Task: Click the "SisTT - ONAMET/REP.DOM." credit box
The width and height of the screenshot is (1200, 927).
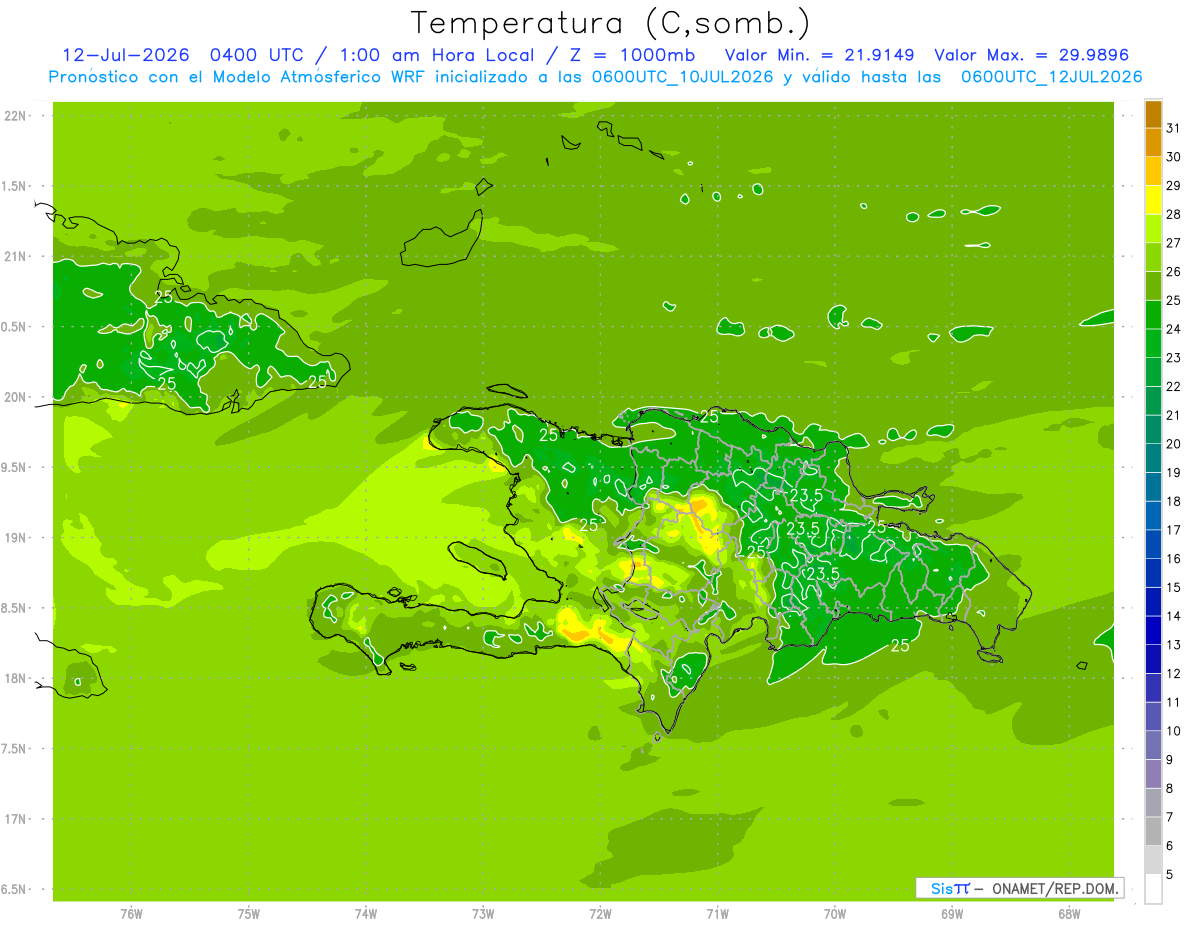Action: (x=1019, y=888)
